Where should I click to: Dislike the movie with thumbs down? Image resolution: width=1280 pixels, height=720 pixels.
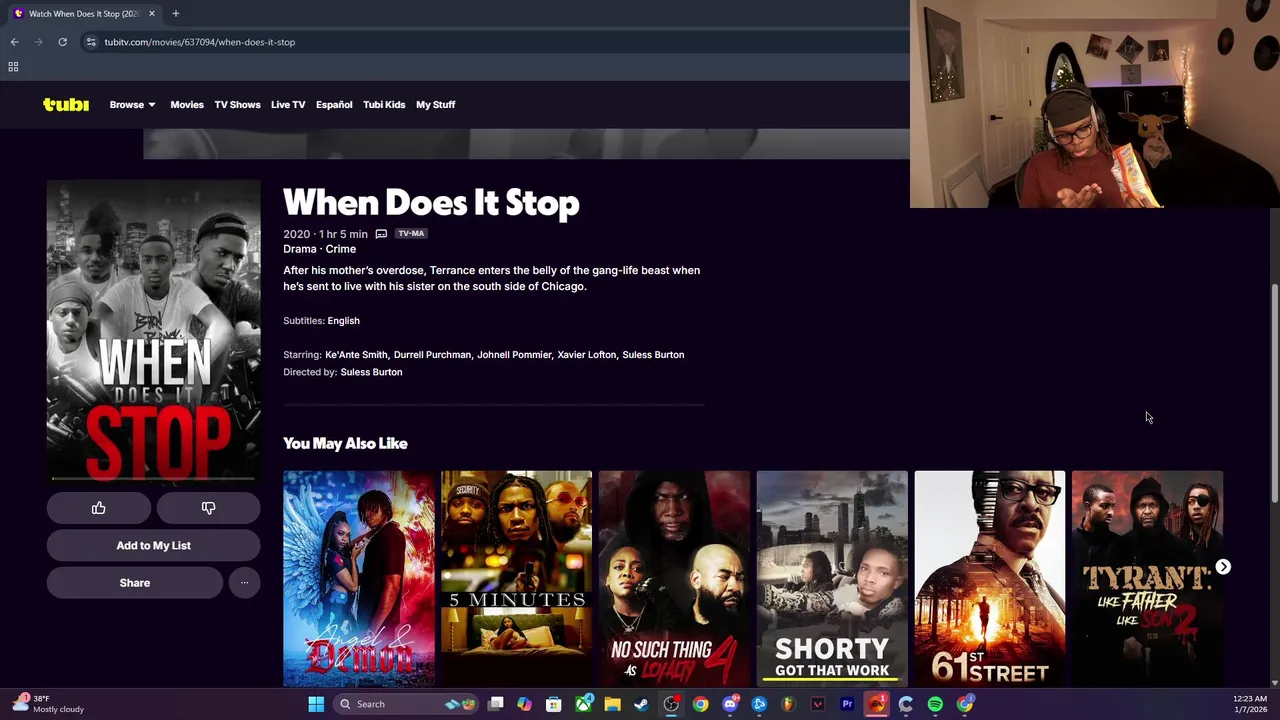208,508
